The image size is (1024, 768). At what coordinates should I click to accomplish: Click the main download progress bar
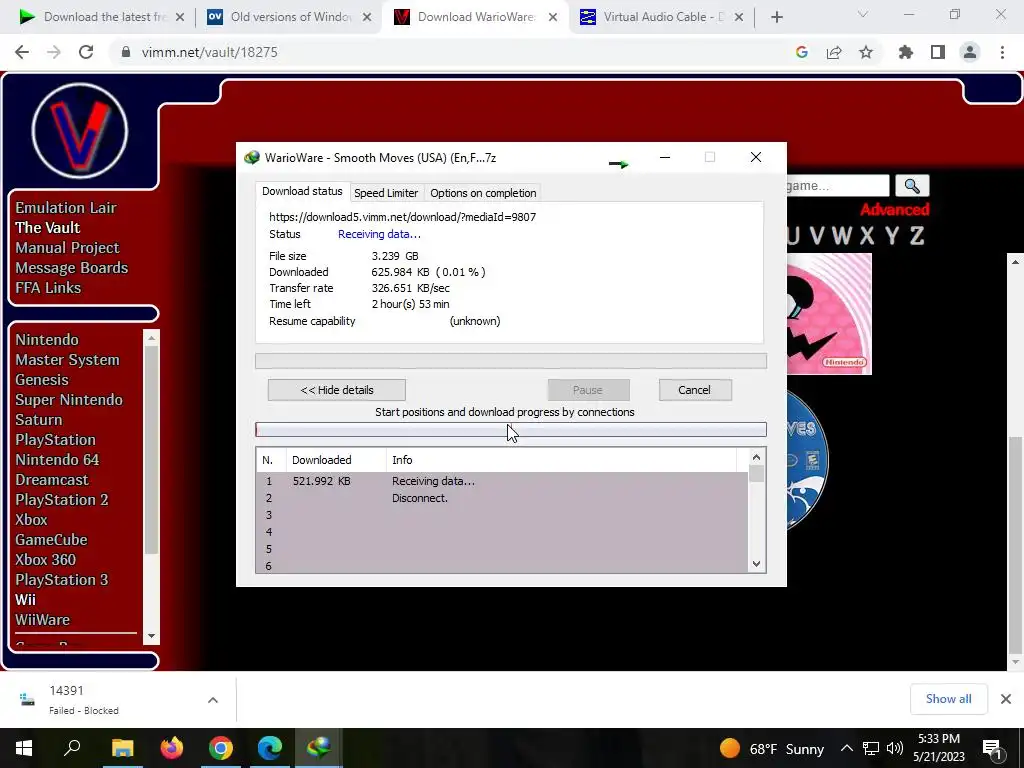click(x=511, y=361)
